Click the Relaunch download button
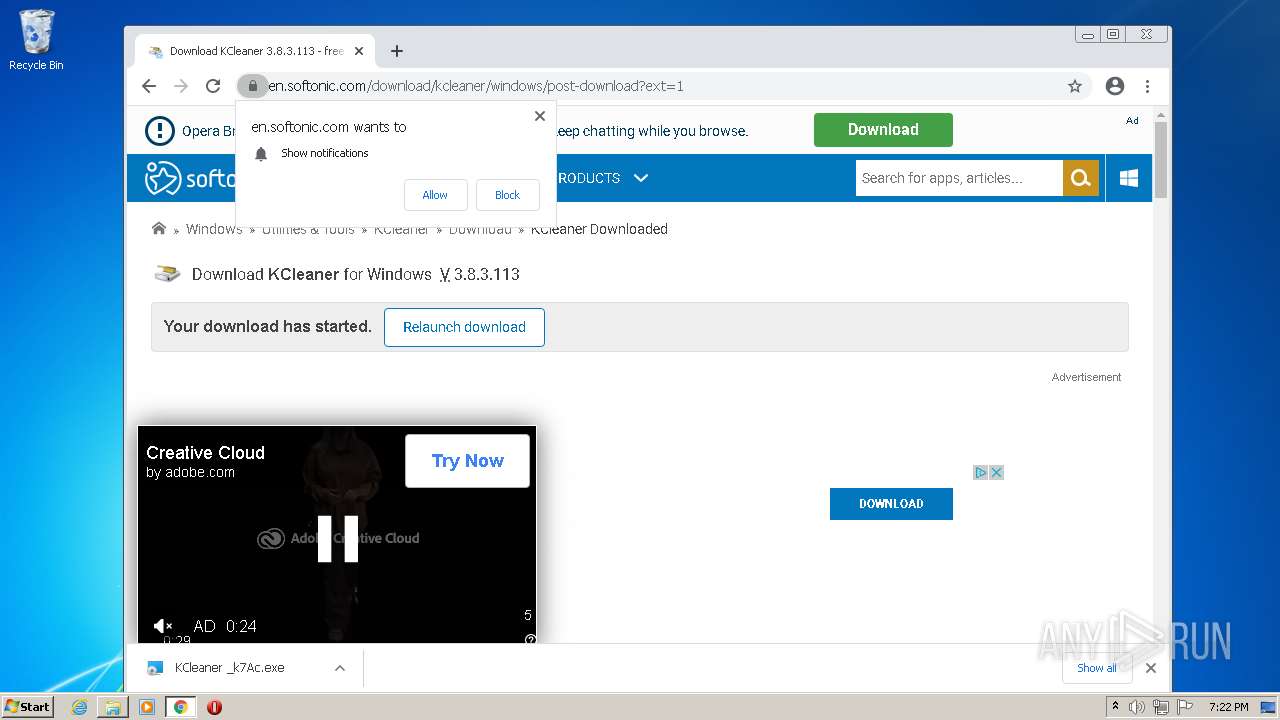Screen dimensions: 1280x720 pyautogui.click(x=464, y=327)
